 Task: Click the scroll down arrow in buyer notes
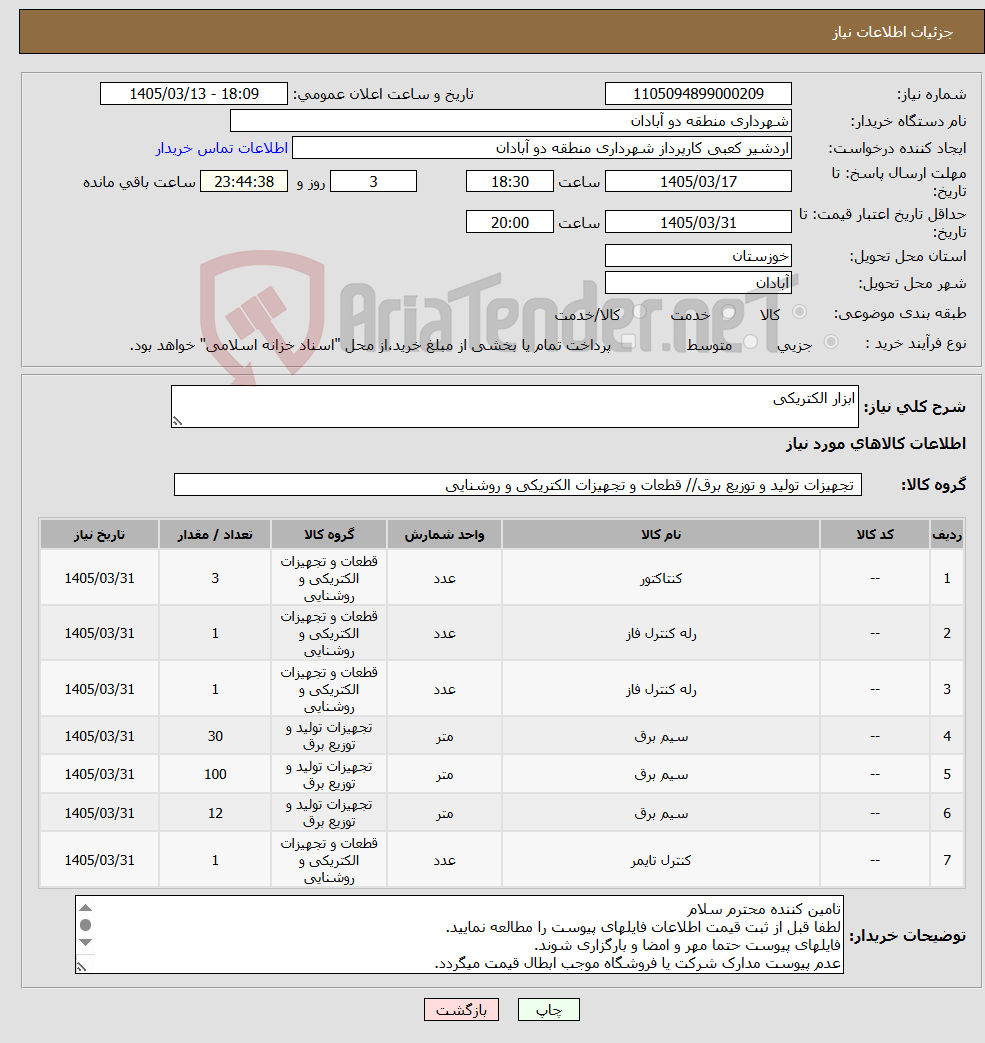85,942
